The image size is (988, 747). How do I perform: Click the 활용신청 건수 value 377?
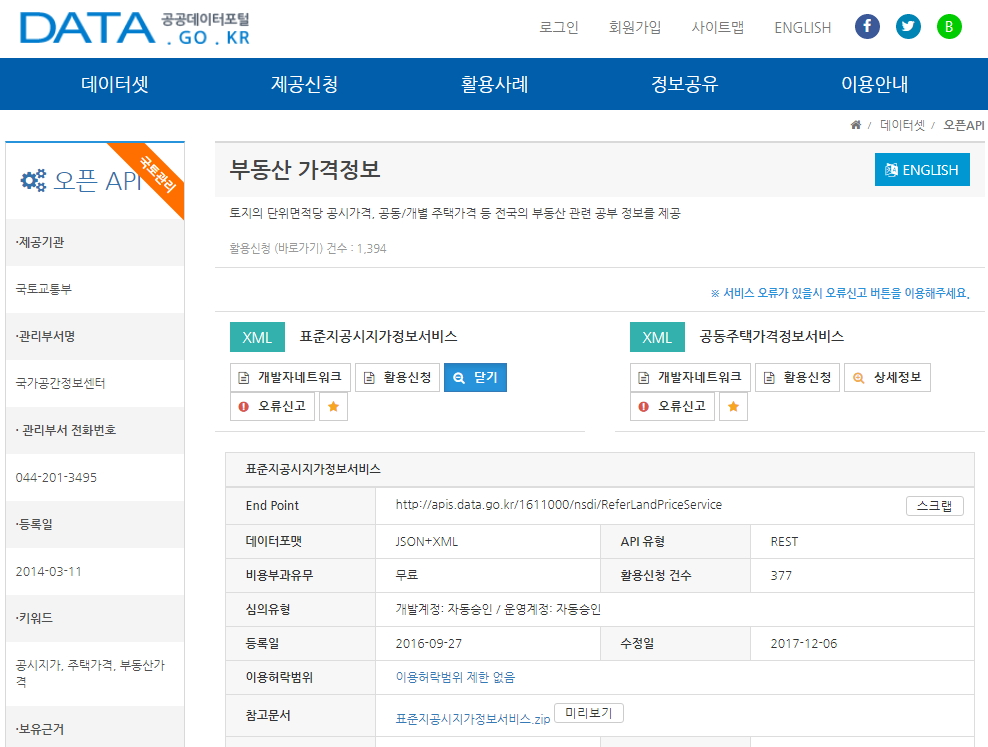(x=781, y=576)
